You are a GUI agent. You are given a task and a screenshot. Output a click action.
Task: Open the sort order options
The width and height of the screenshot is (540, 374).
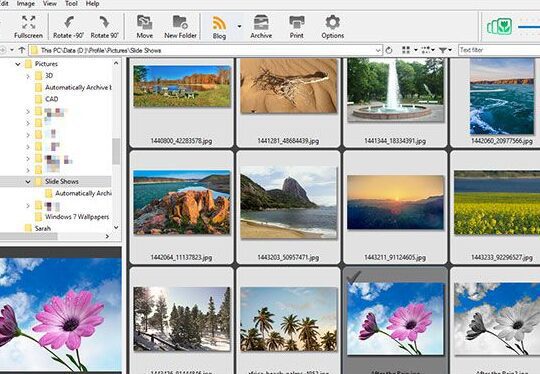point(428,50)
